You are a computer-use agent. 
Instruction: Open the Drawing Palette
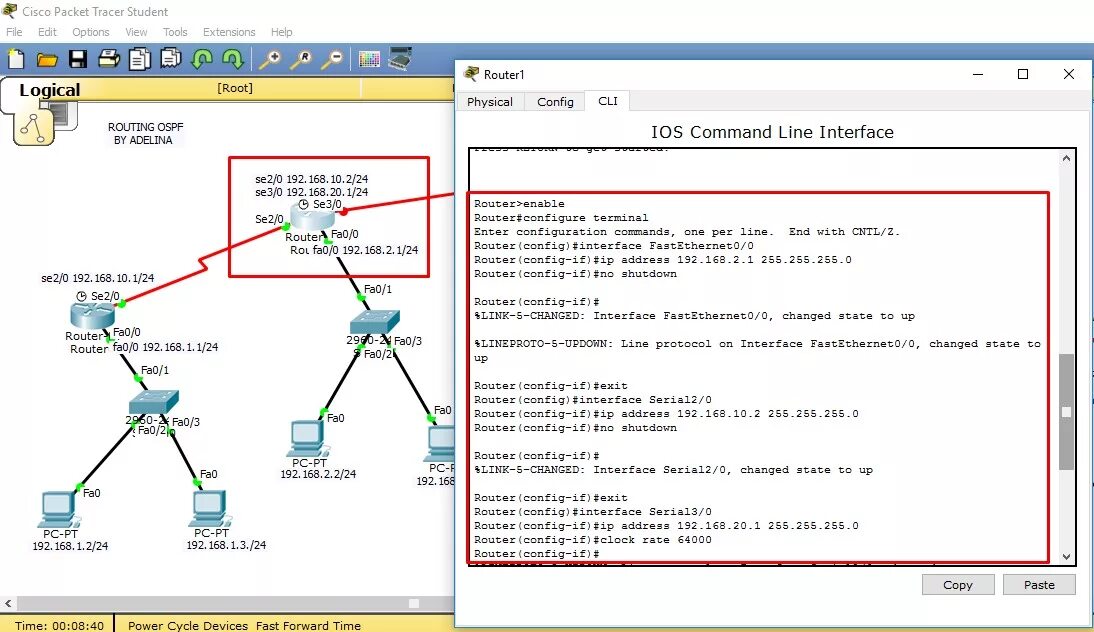coord(369,59)
